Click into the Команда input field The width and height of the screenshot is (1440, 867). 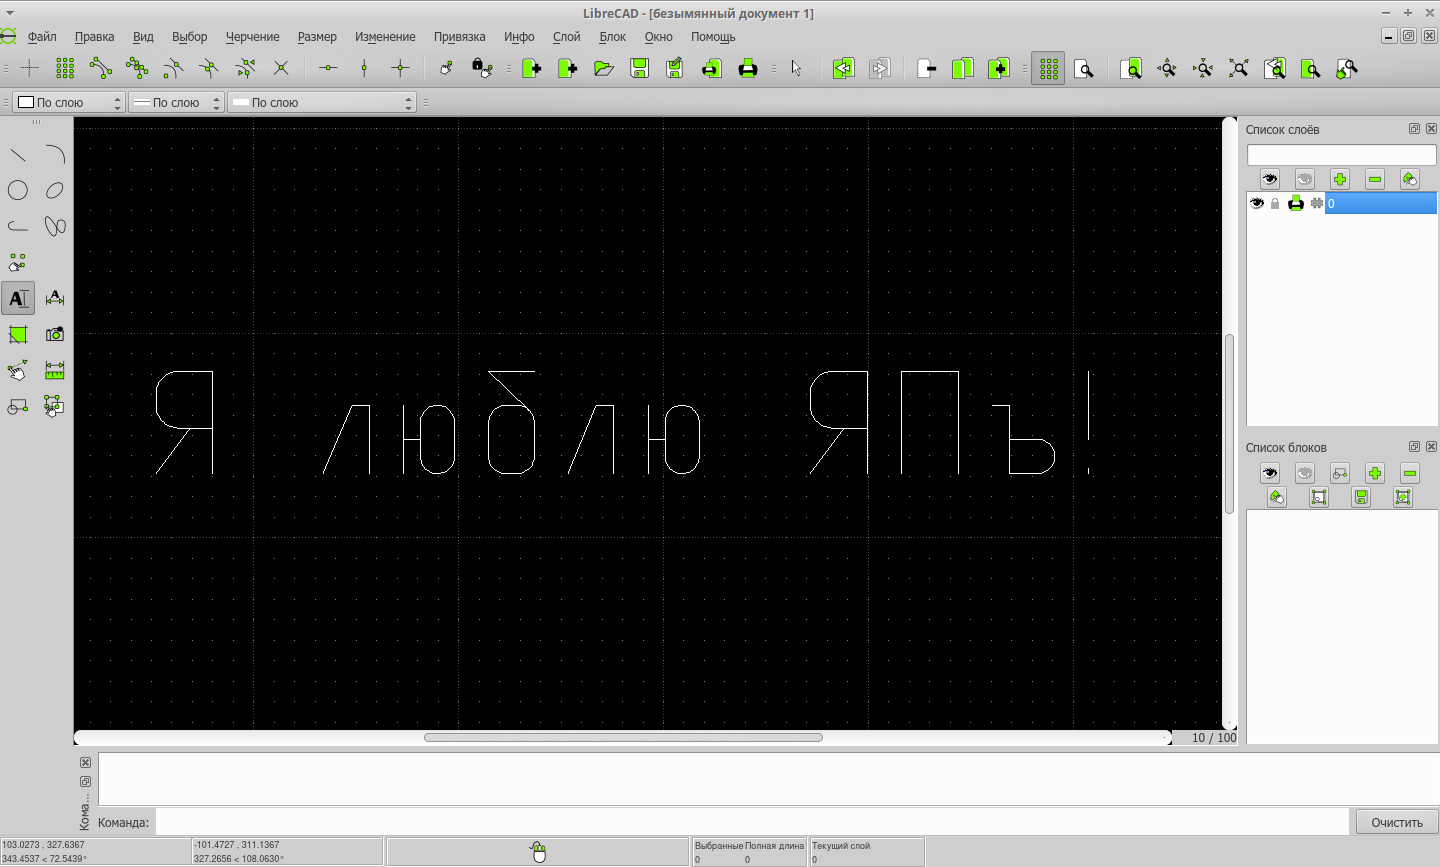[x=752, y=822]
